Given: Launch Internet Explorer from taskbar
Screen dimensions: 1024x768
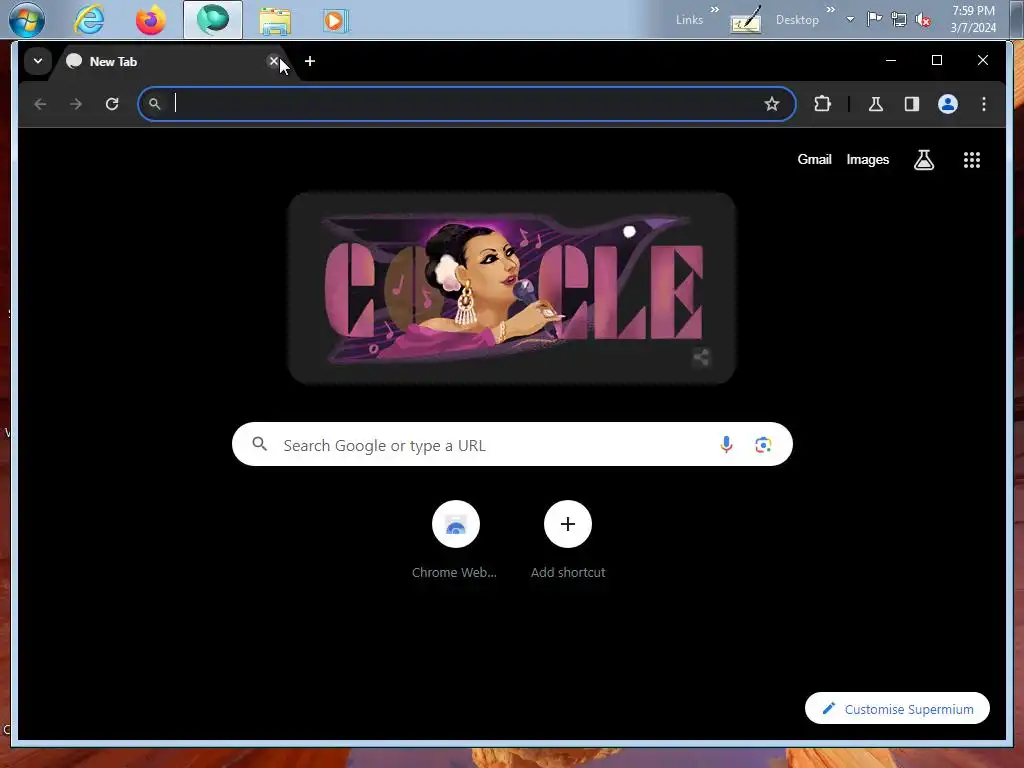Looking at the screenshot, I should point(89,20).
